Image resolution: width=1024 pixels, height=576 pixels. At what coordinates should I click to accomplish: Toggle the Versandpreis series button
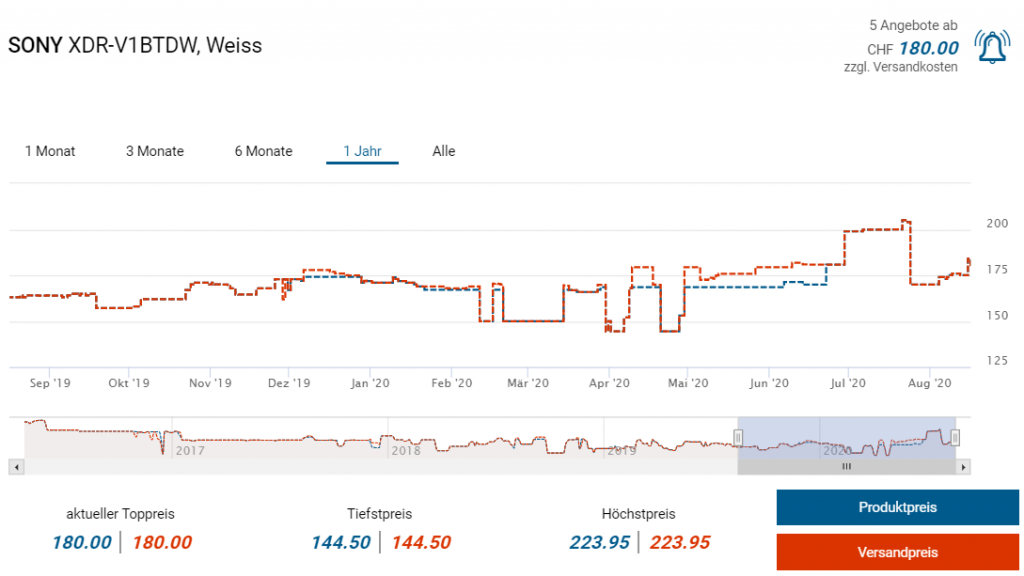click(897, 552)
